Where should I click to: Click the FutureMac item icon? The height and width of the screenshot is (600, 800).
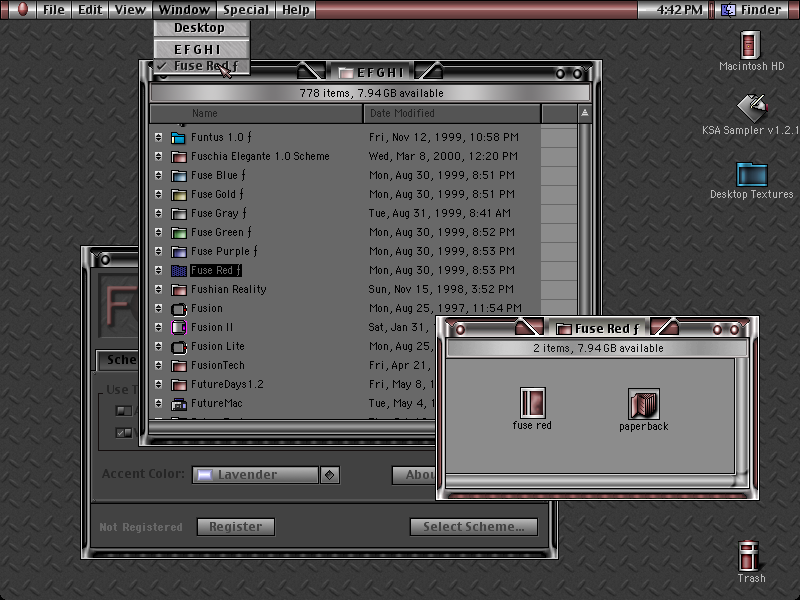[x=178, y=404]
